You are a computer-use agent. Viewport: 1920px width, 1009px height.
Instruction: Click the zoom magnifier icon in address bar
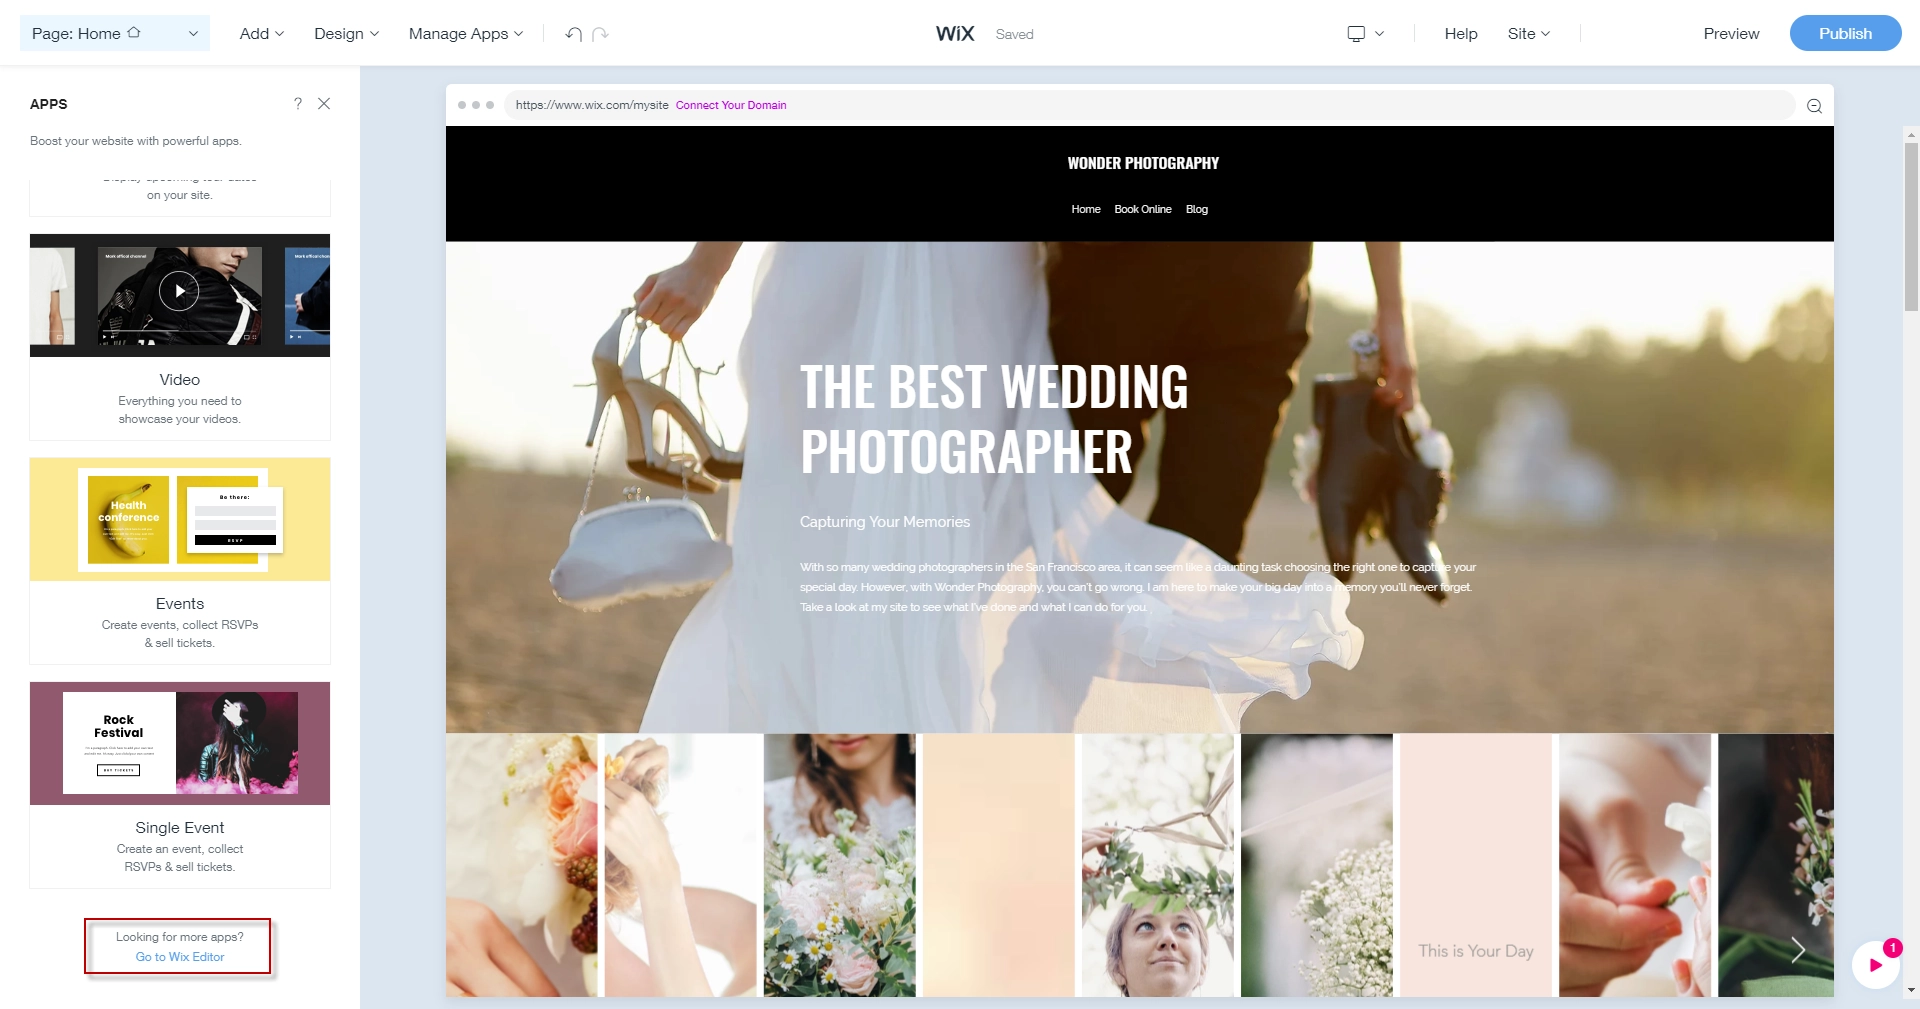tap(1814, 106)
